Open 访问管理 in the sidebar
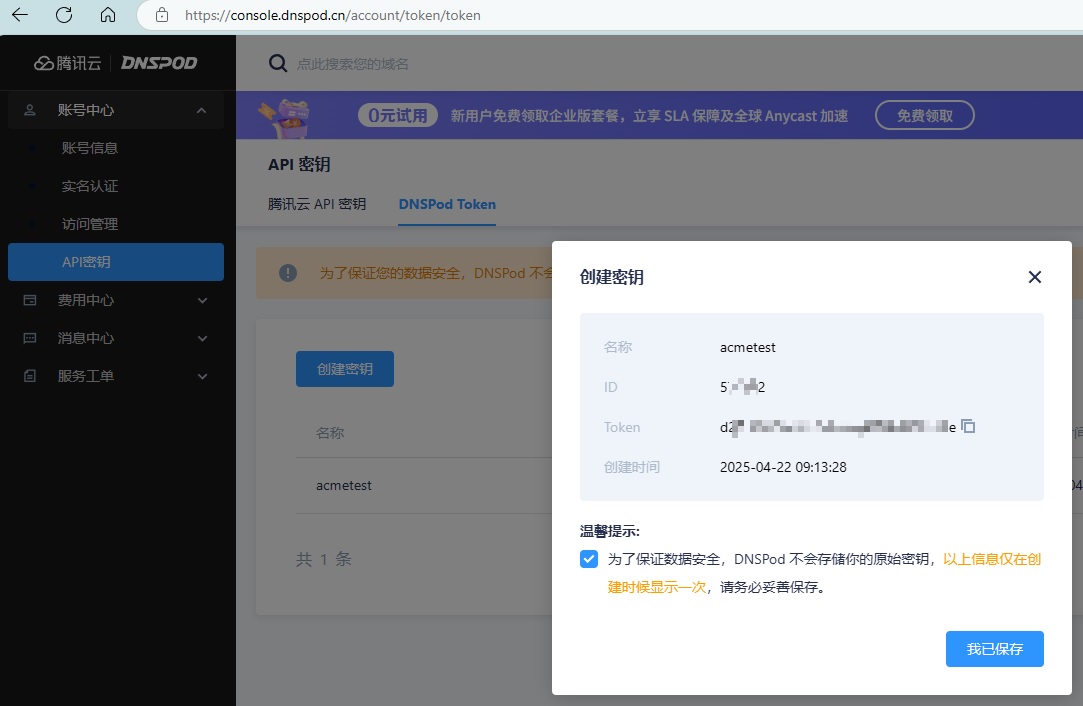Image resolution: width=1083 pixels, height=706 pixels. (x=90, y=224)
